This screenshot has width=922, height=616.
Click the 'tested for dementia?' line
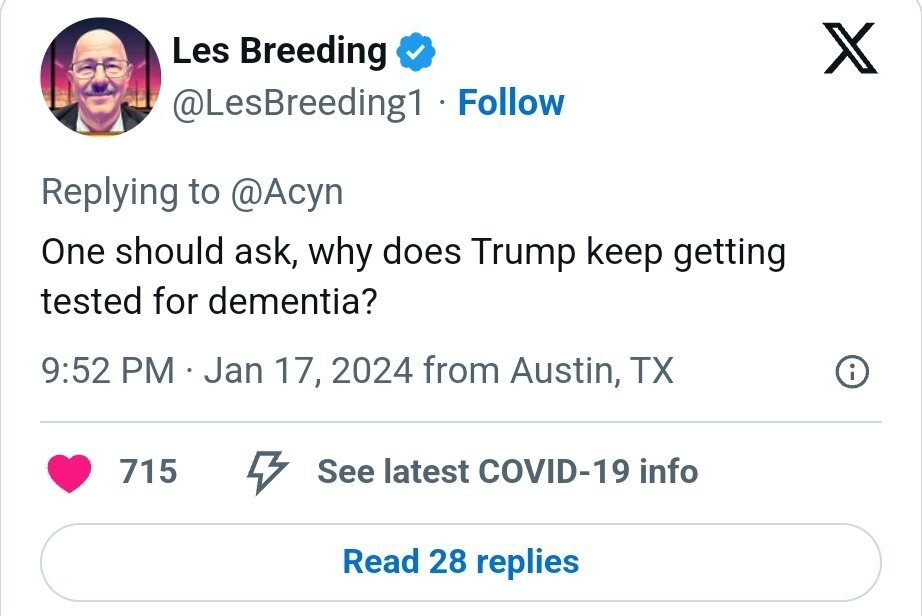tap(208, 301)
